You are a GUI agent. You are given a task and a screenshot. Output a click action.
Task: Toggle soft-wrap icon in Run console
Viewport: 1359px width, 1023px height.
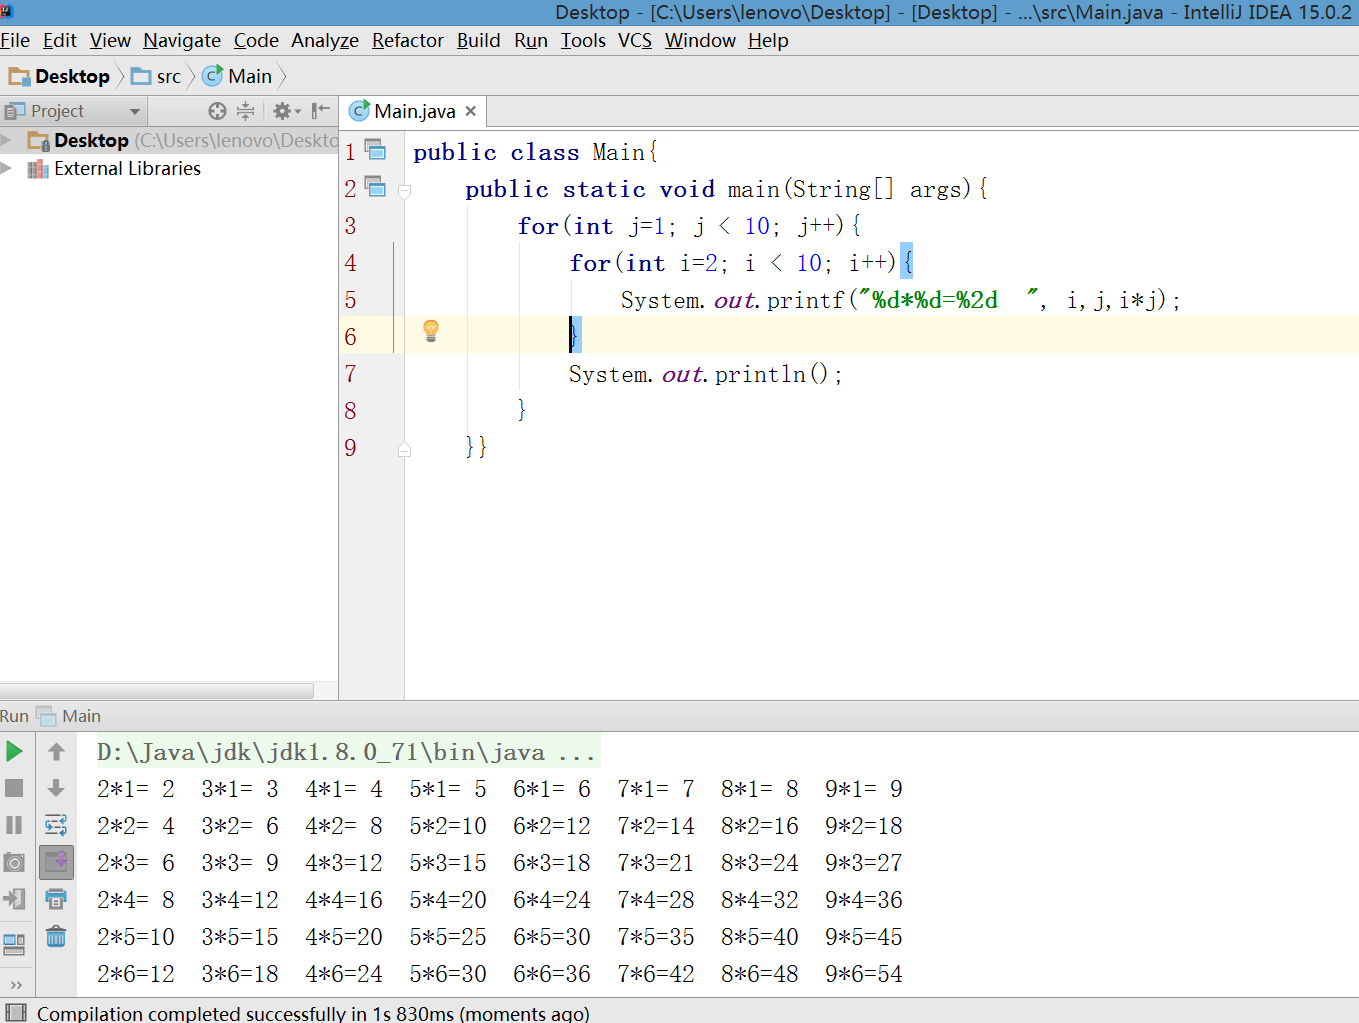56,825
